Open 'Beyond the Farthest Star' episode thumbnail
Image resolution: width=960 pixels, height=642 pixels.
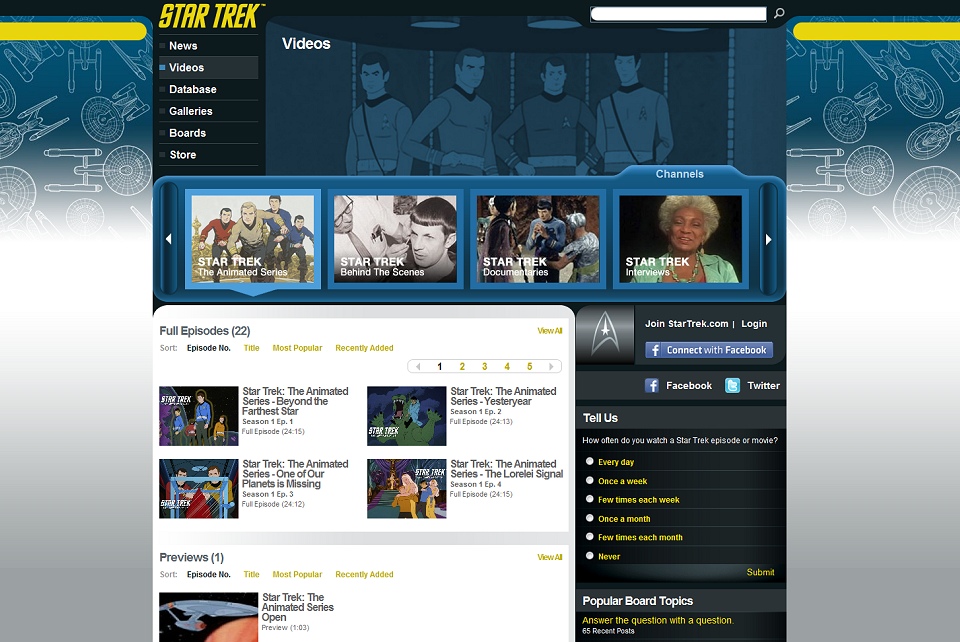199,416
